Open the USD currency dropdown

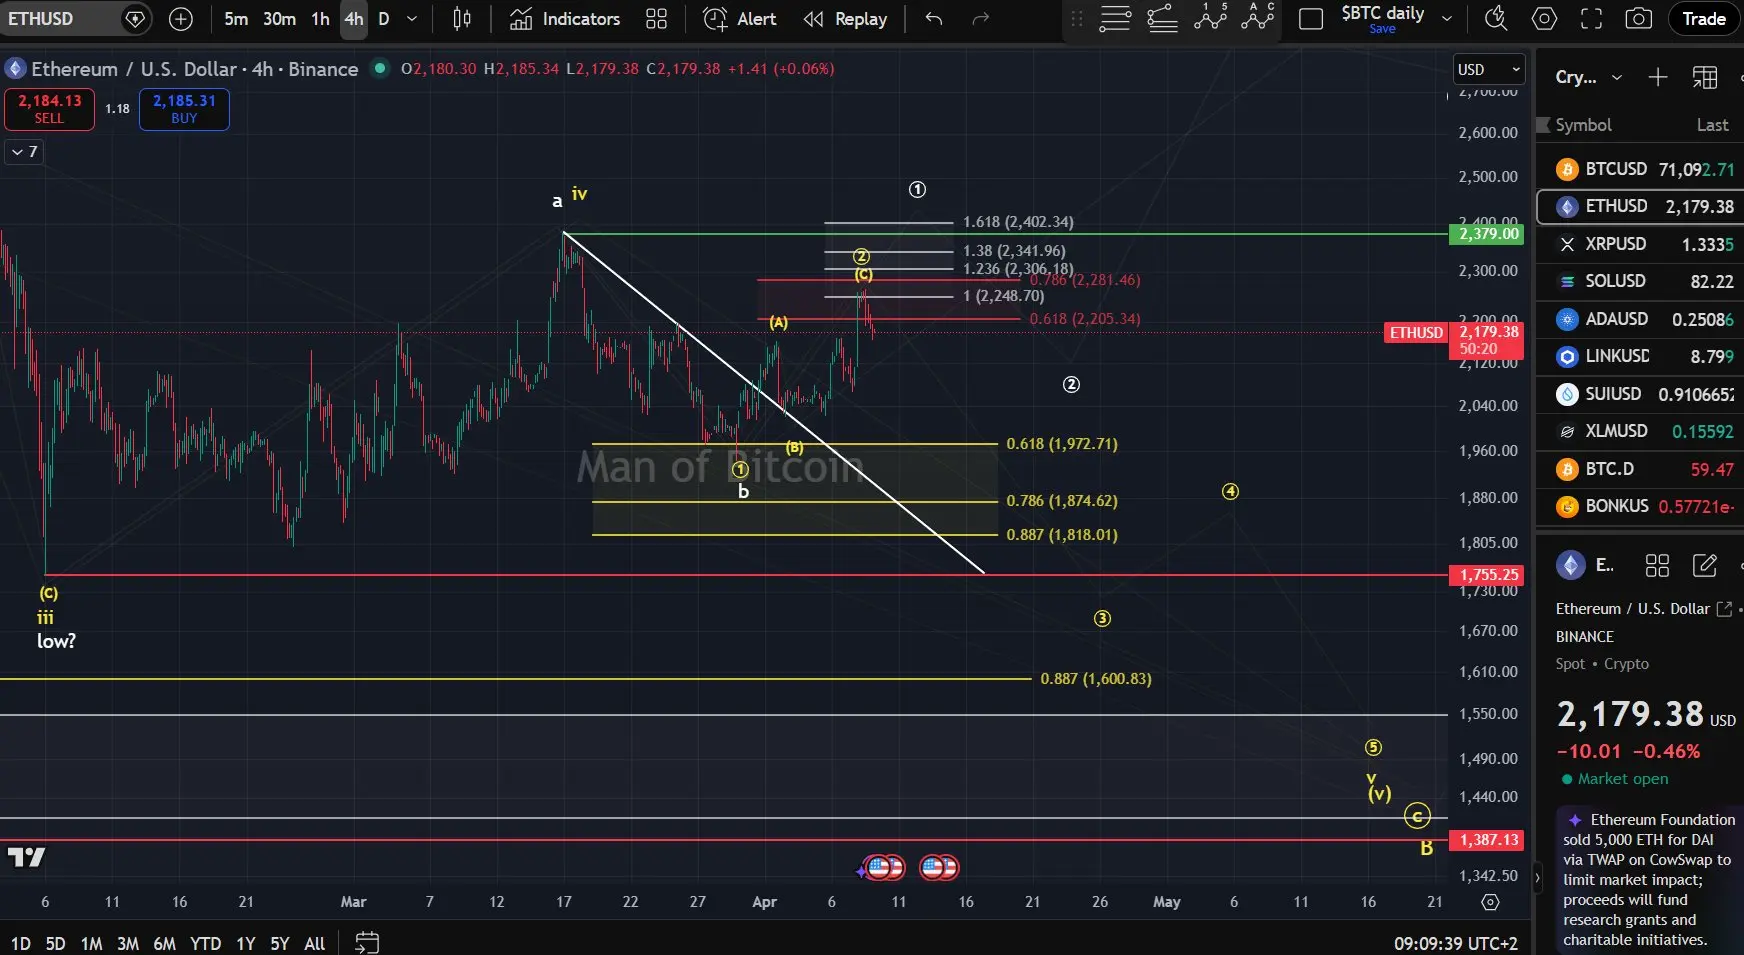click(x=1489, y=69)
